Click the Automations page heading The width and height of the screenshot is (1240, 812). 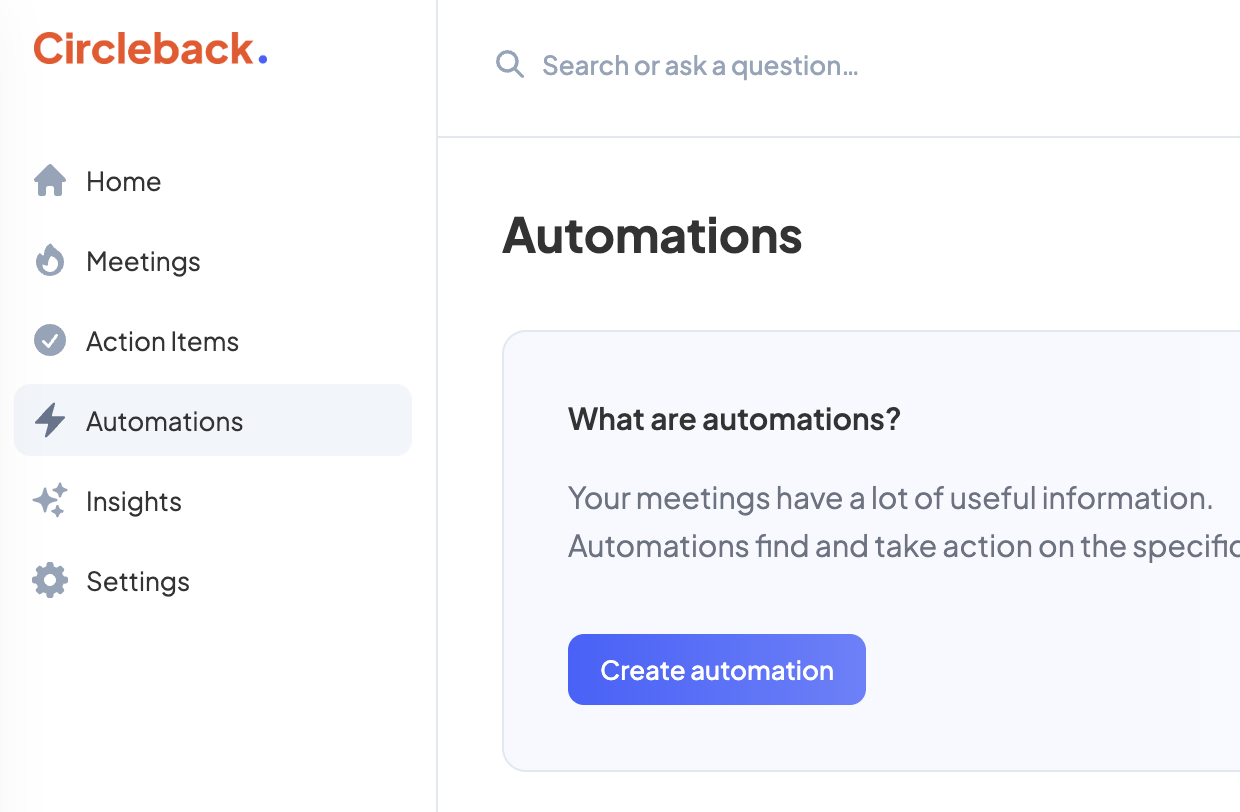(652, 235)
